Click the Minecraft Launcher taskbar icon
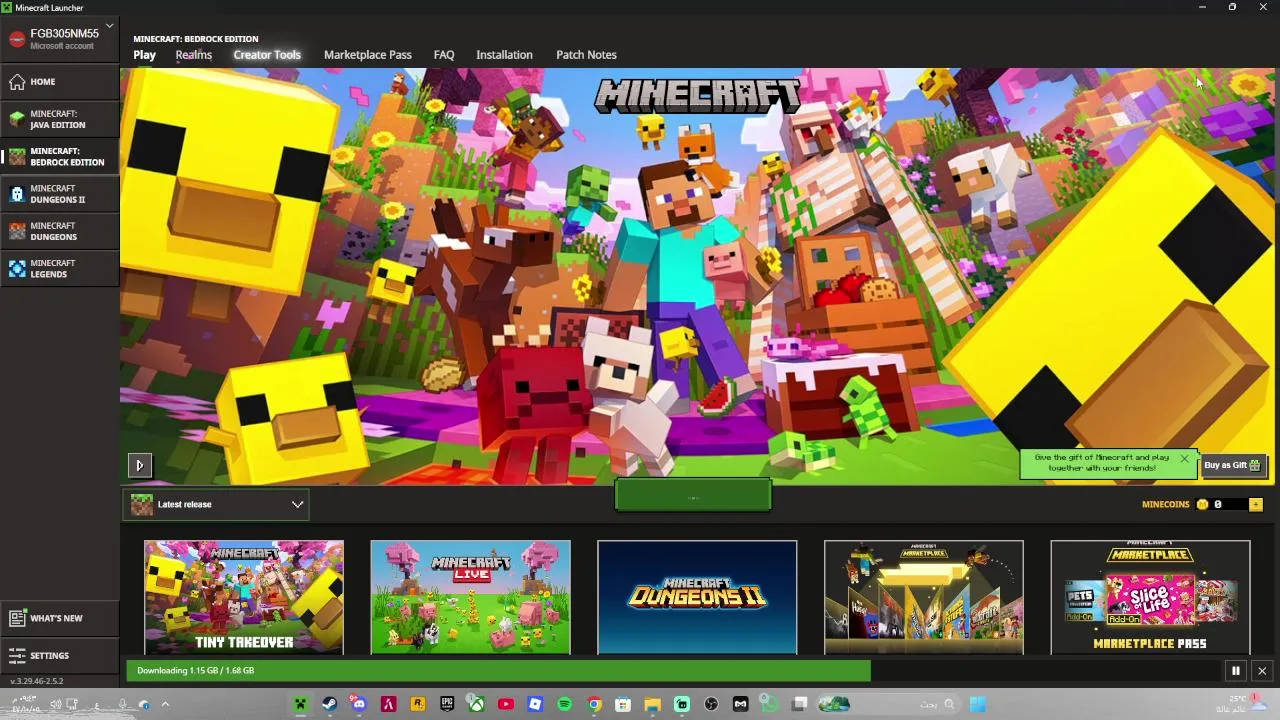The width and height of the screenshot is (1280, 720). point(300,704)
